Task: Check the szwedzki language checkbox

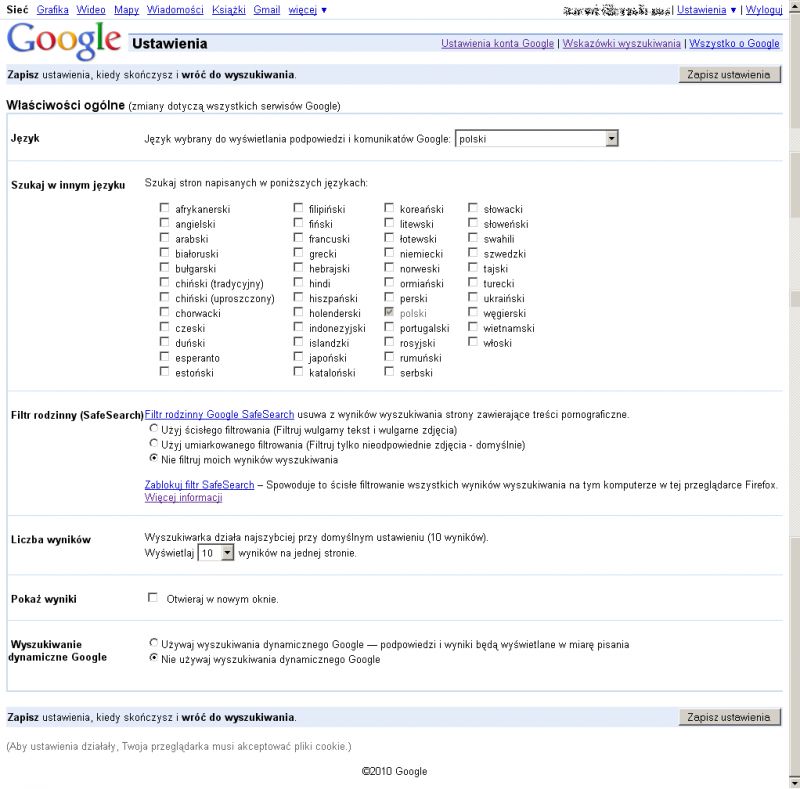Action: pos(473,252)
